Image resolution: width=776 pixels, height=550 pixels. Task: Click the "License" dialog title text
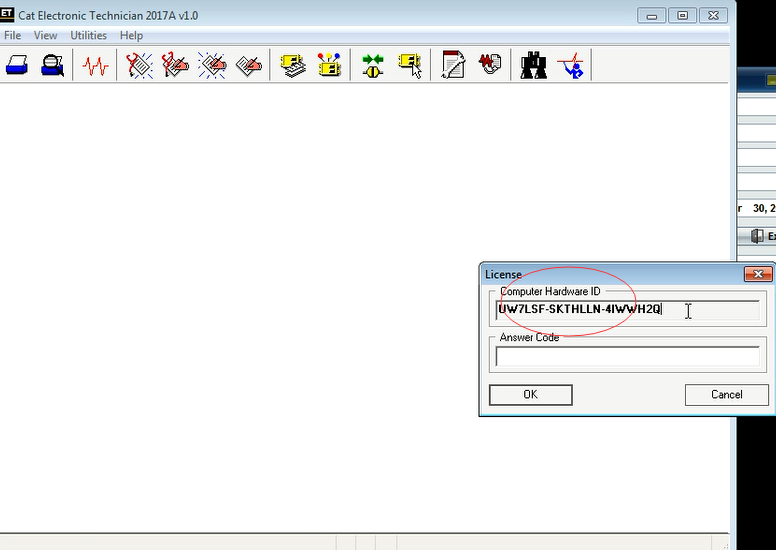coord(503,274)
